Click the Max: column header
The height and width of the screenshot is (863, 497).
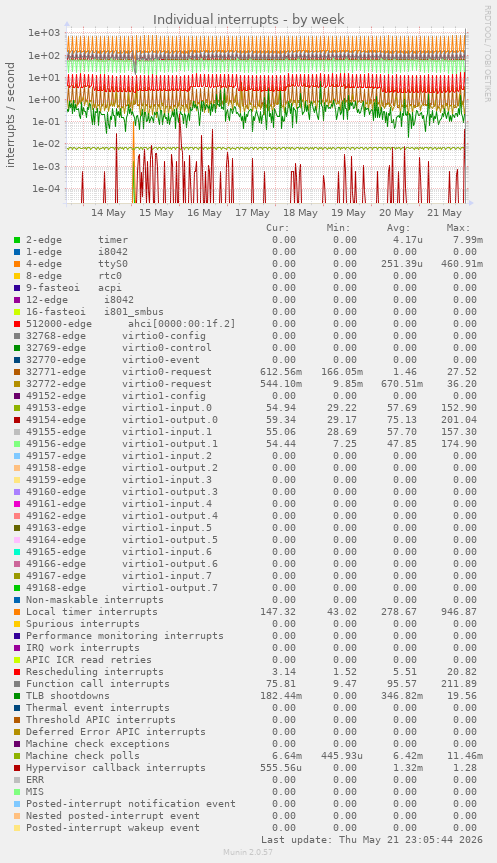pos(458,228)
